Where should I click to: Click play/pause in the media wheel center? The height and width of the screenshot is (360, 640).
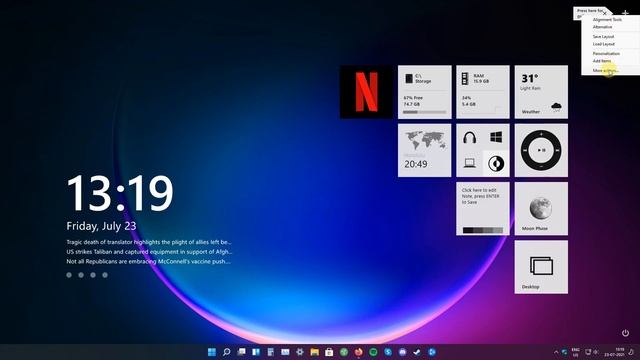pos(541,150)
